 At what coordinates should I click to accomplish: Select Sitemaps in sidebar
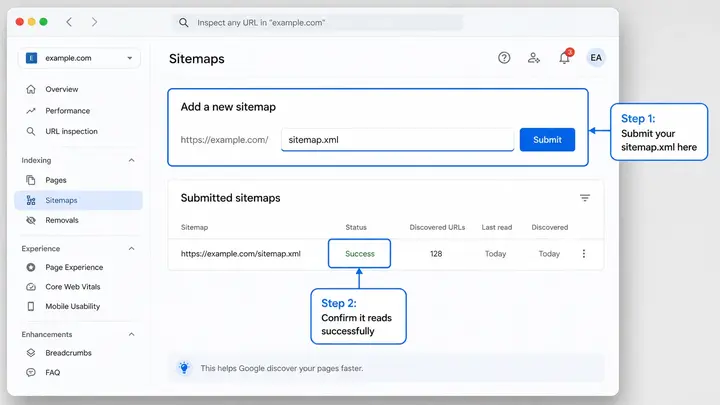point(79,200)
